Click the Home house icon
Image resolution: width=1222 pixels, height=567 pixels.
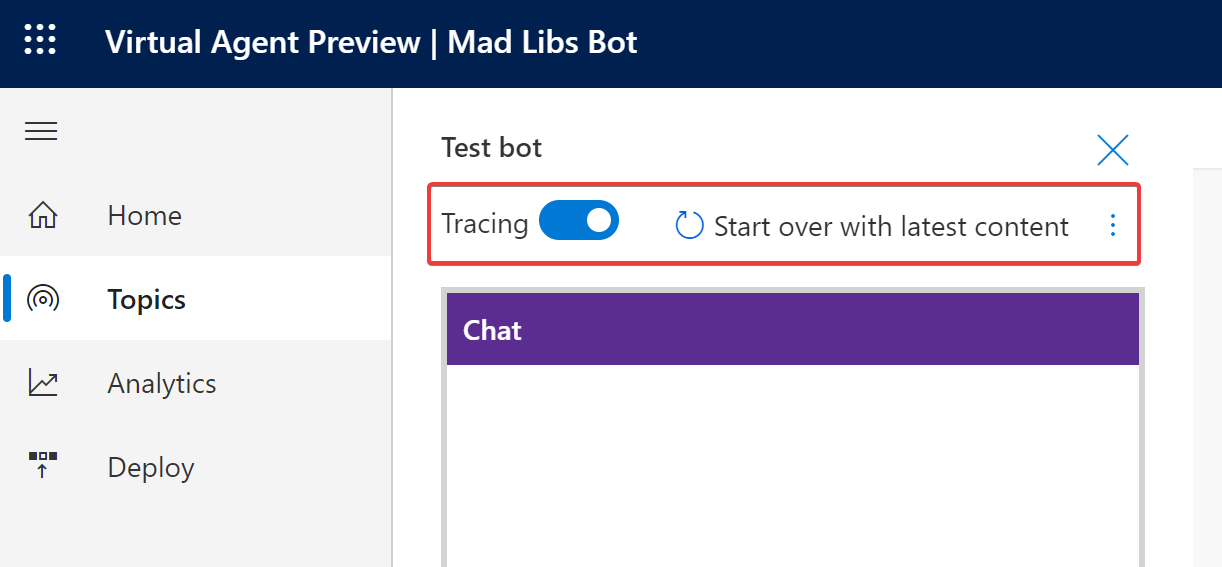click(42, 216)
